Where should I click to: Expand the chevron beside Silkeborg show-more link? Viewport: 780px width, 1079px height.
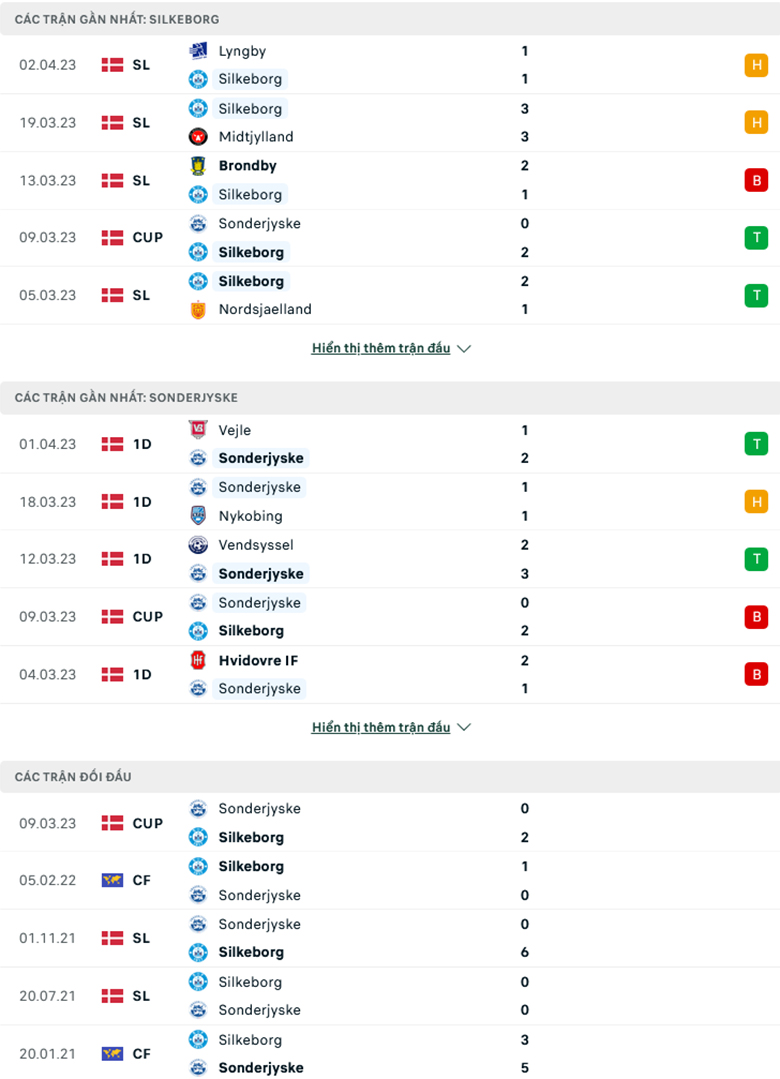[x=463, y=348]
